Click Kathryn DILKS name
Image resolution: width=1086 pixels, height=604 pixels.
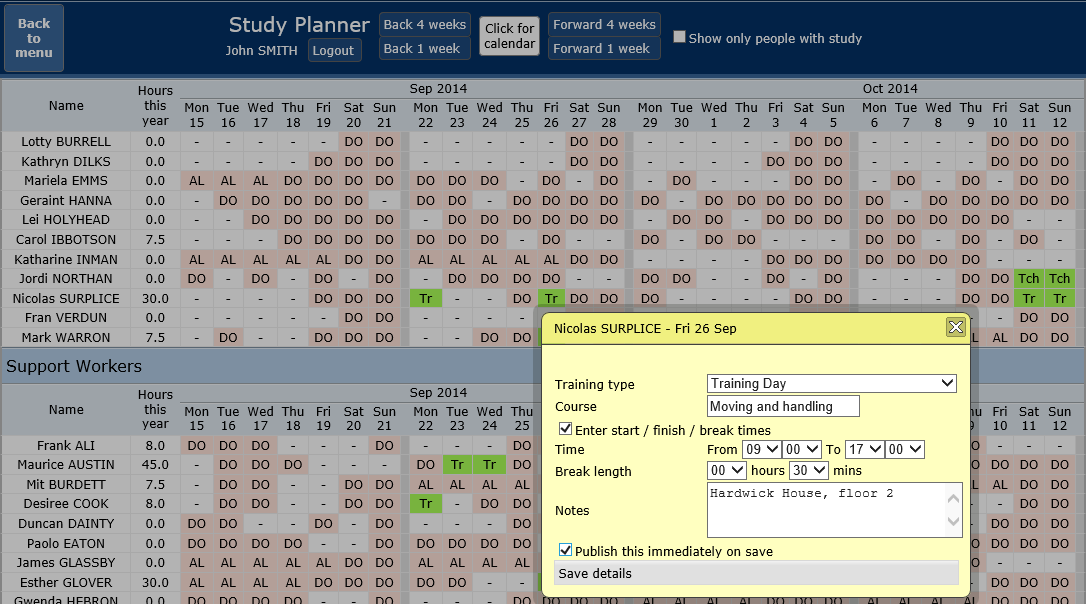tap(66, 161)
